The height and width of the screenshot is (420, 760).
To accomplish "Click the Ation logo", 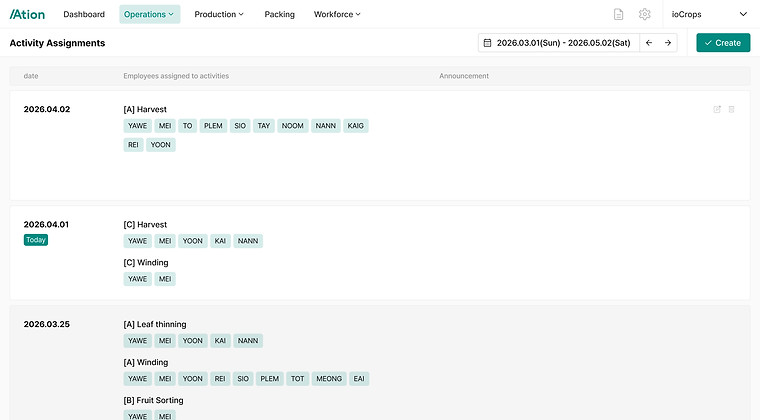I will click(27, 15).
